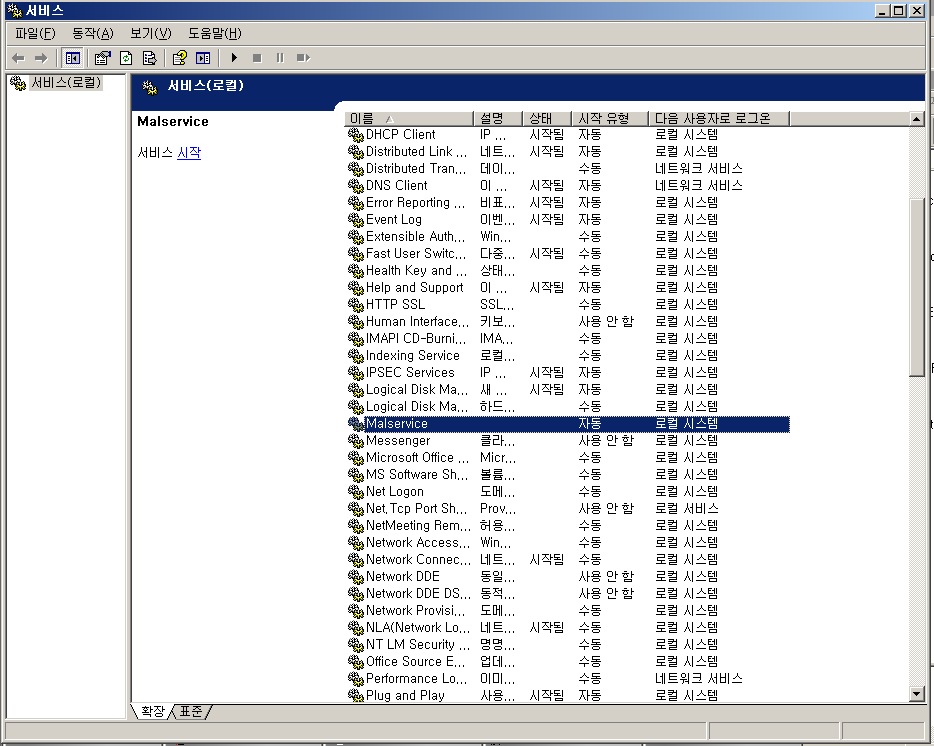934x746 pixels.
Task: Select Microsoft Office ... service row
Action: [568, 458]
